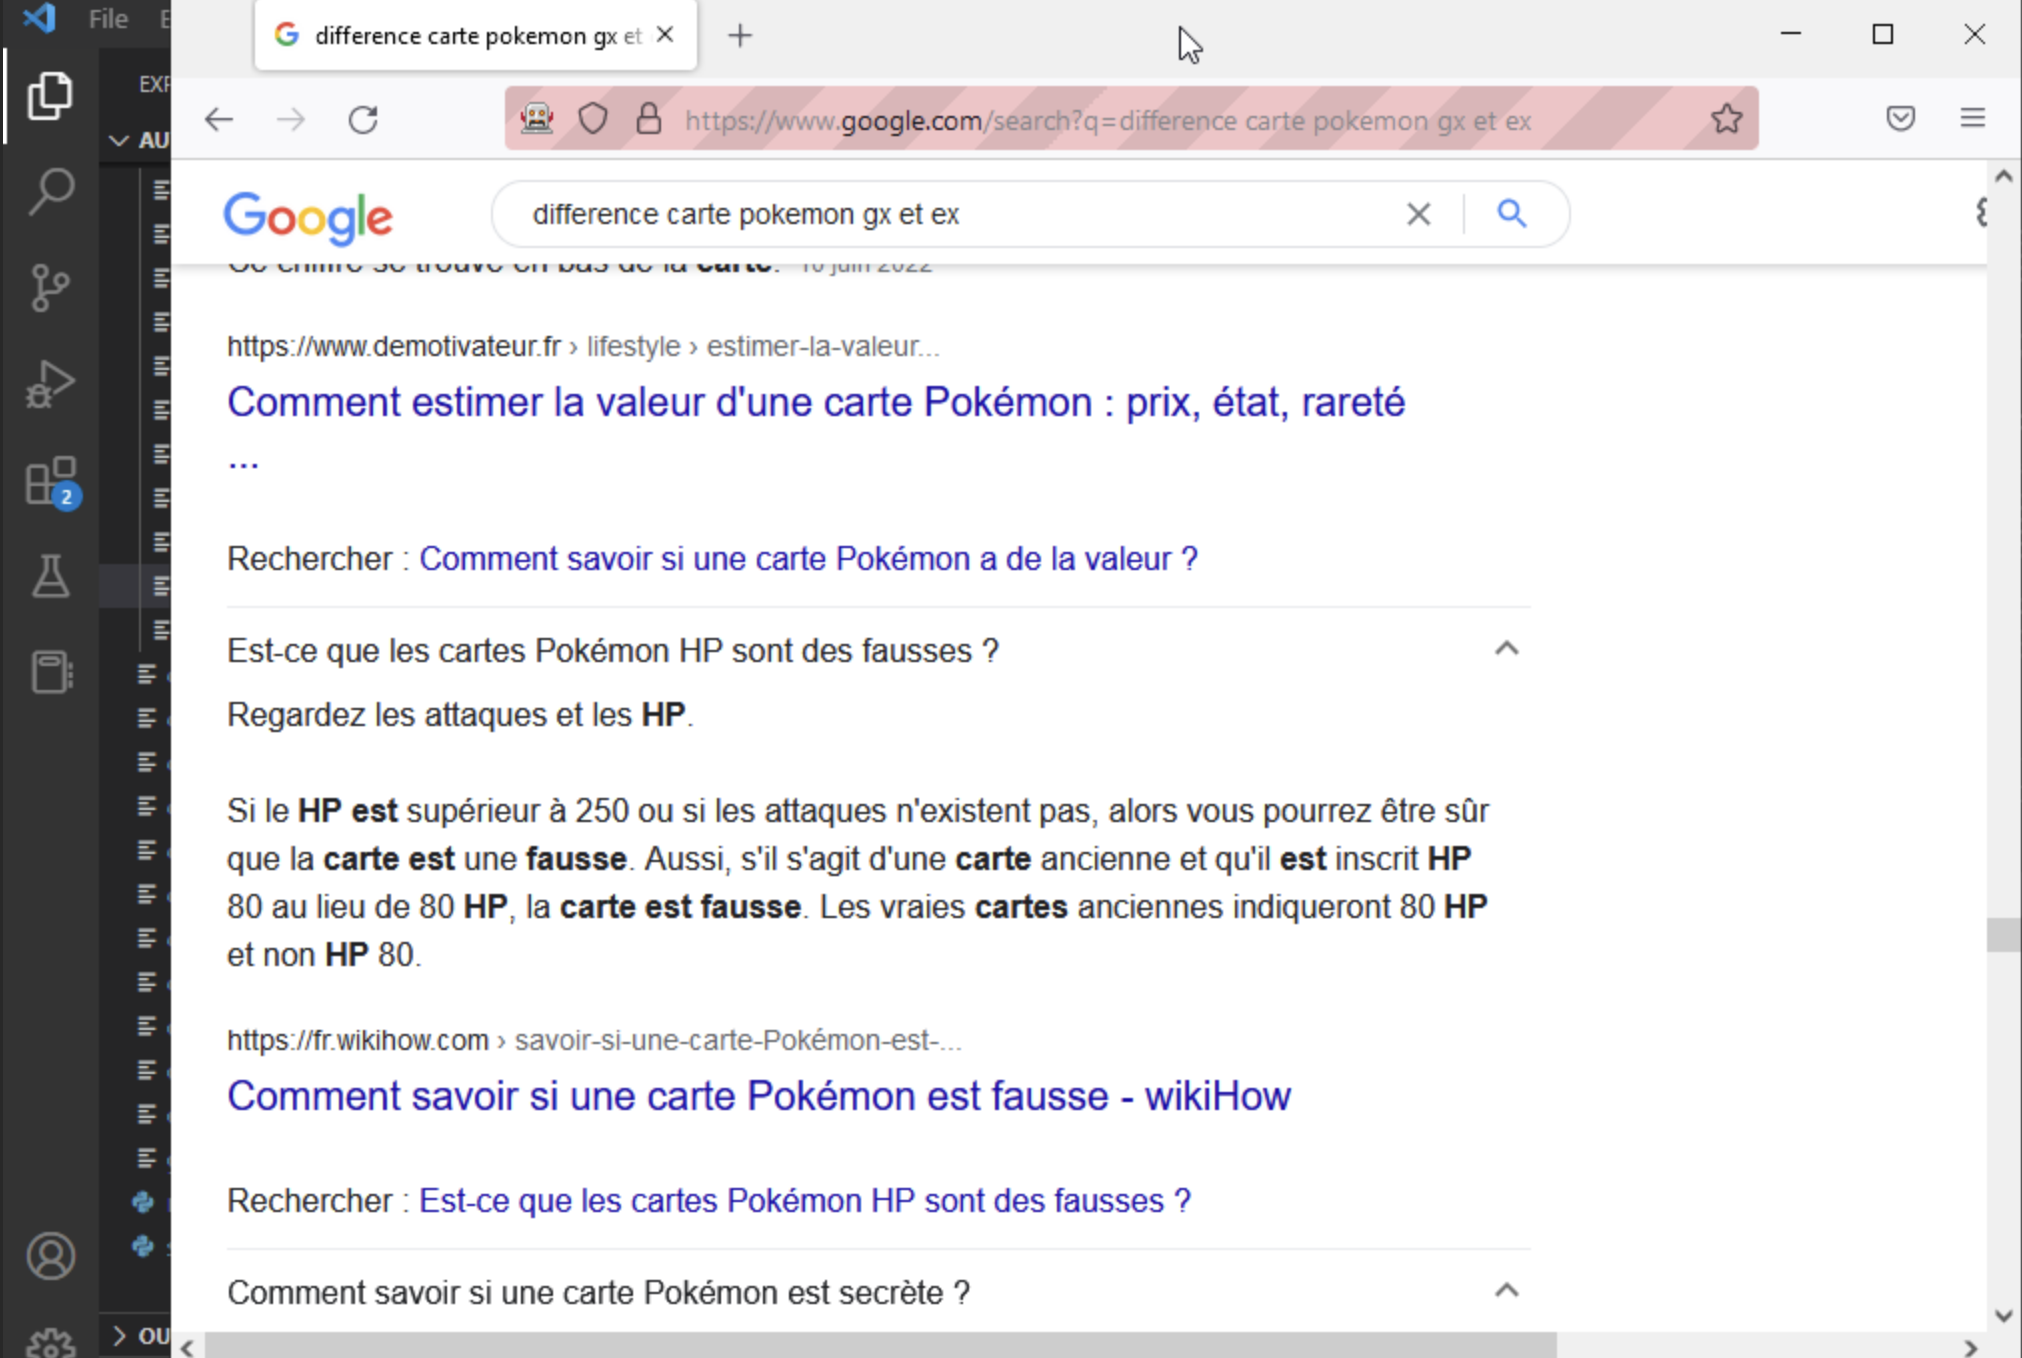Open Firefox application hamburger menu
This screenshot has width=2022, height=1358.
click(x=1973, y=119)
